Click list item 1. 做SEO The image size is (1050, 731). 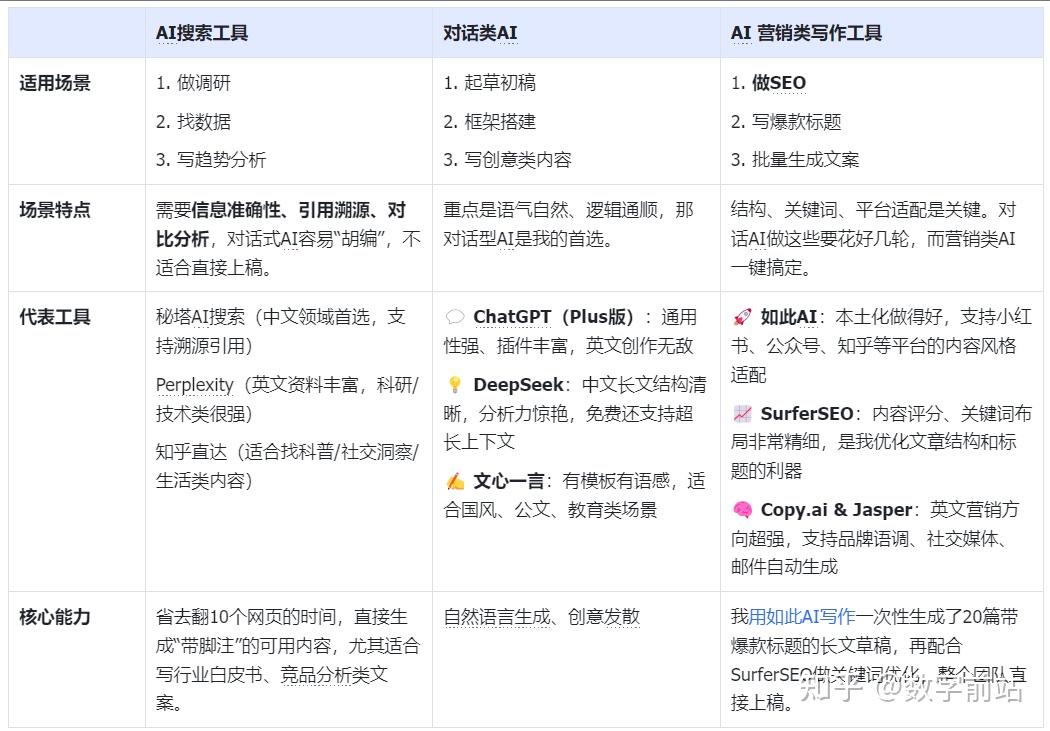[x=768, y=83]
